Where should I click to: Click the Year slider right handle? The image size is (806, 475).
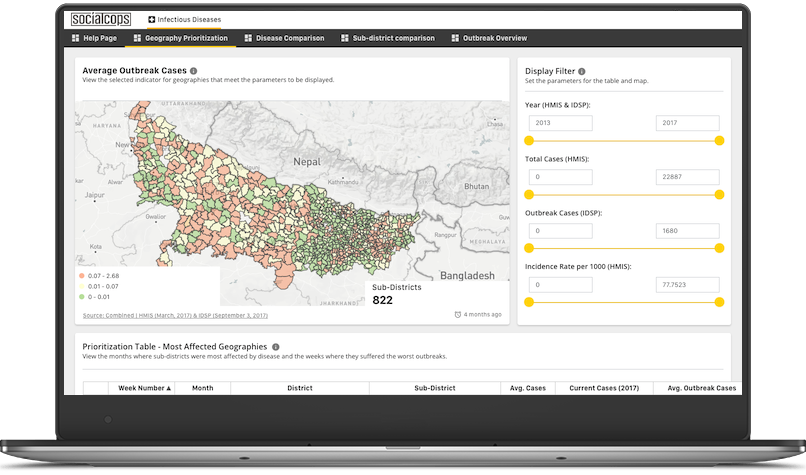(719, 141)
